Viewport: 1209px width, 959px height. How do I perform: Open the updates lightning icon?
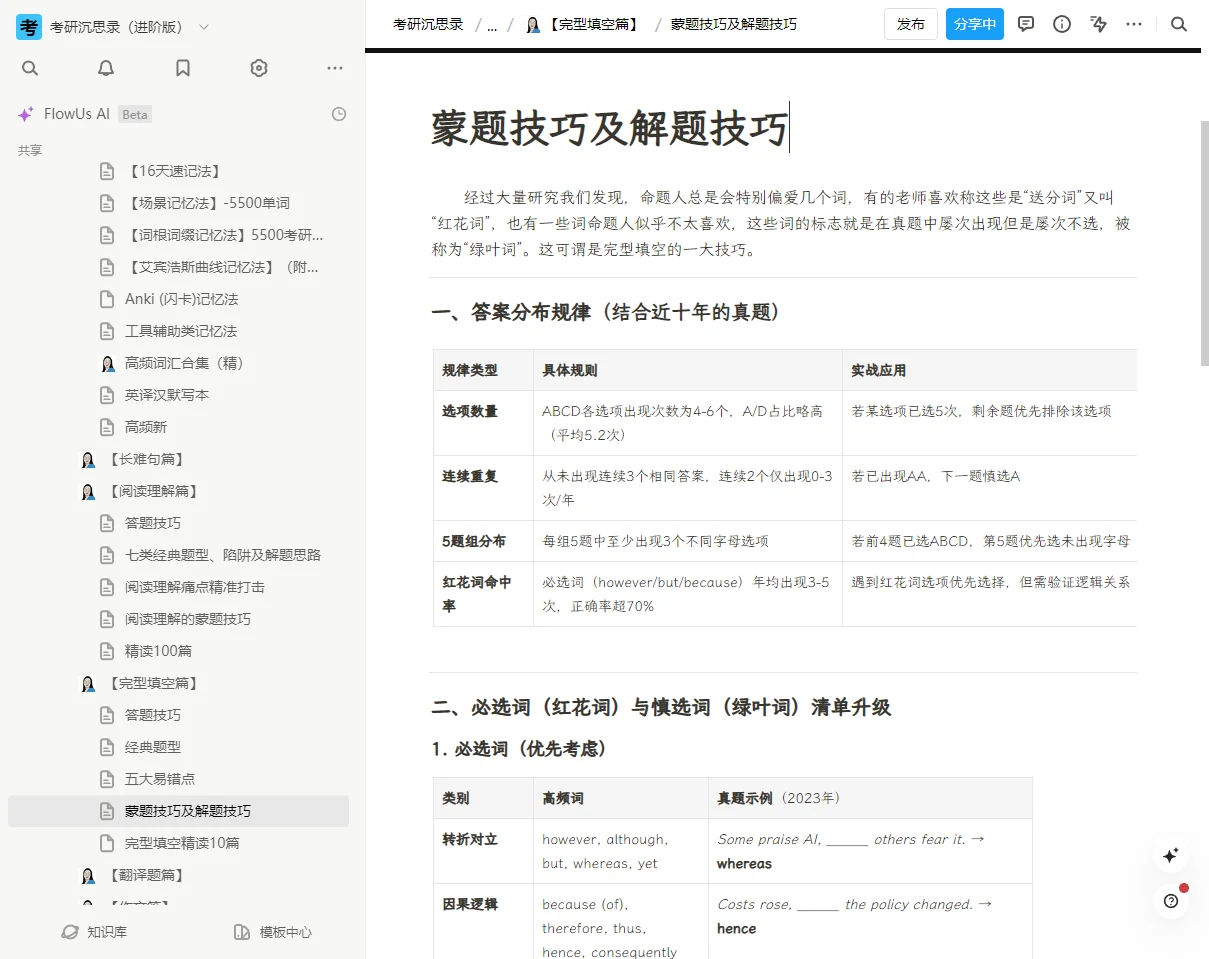(1098, 24)
